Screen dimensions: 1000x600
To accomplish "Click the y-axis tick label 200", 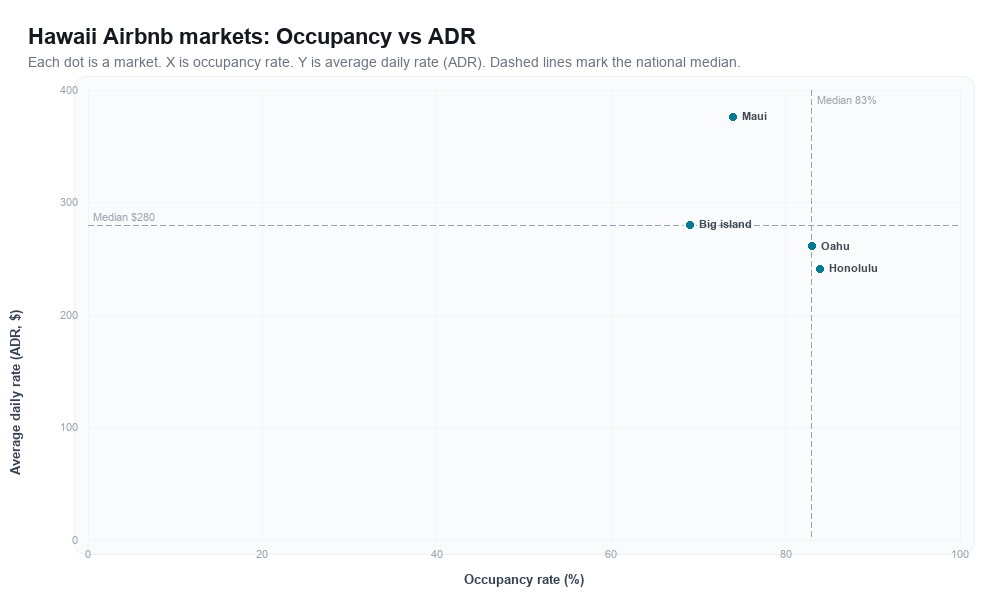I will [x=69, y=316].
